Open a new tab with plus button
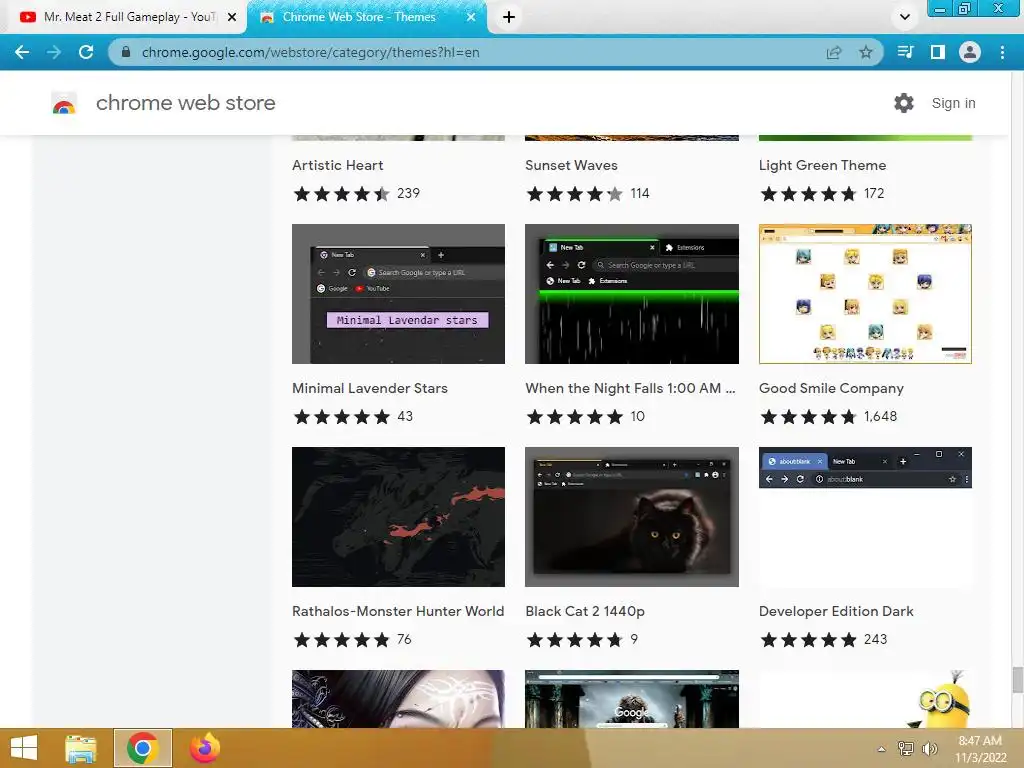Screen dimensions: 1024x768 coord(509,17)
